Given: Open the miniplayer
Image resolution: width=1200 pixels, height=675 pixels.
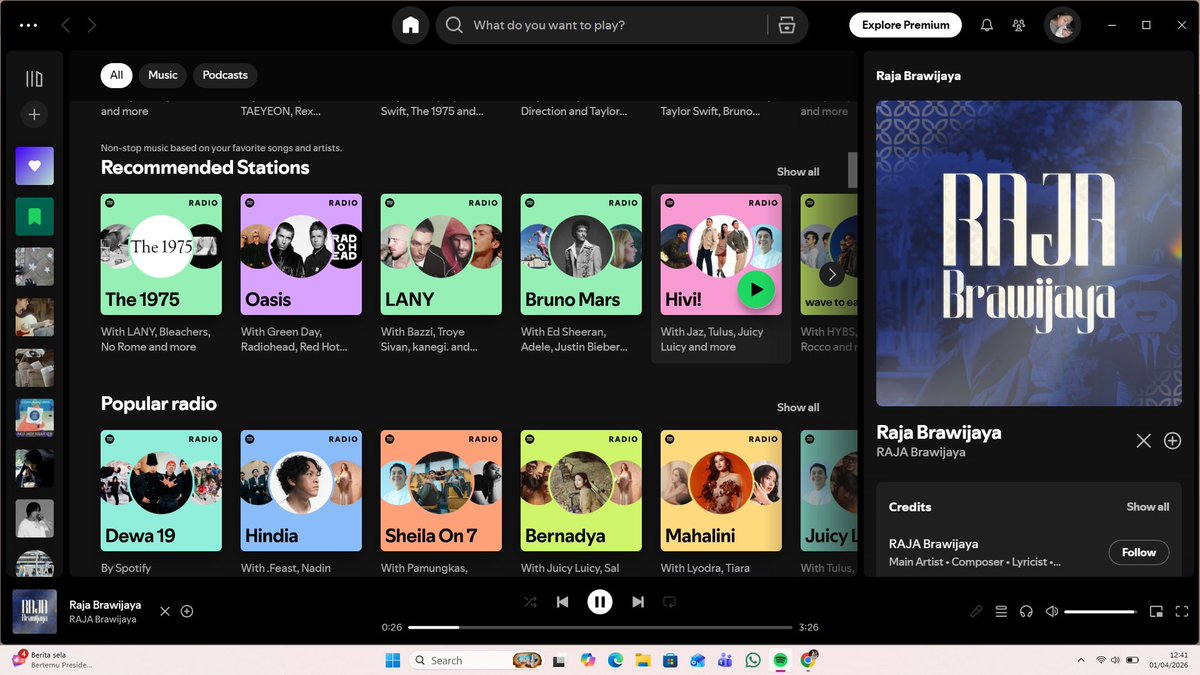Looking at the screenshot, I should pyautogui.click(x=1156, y=611).
